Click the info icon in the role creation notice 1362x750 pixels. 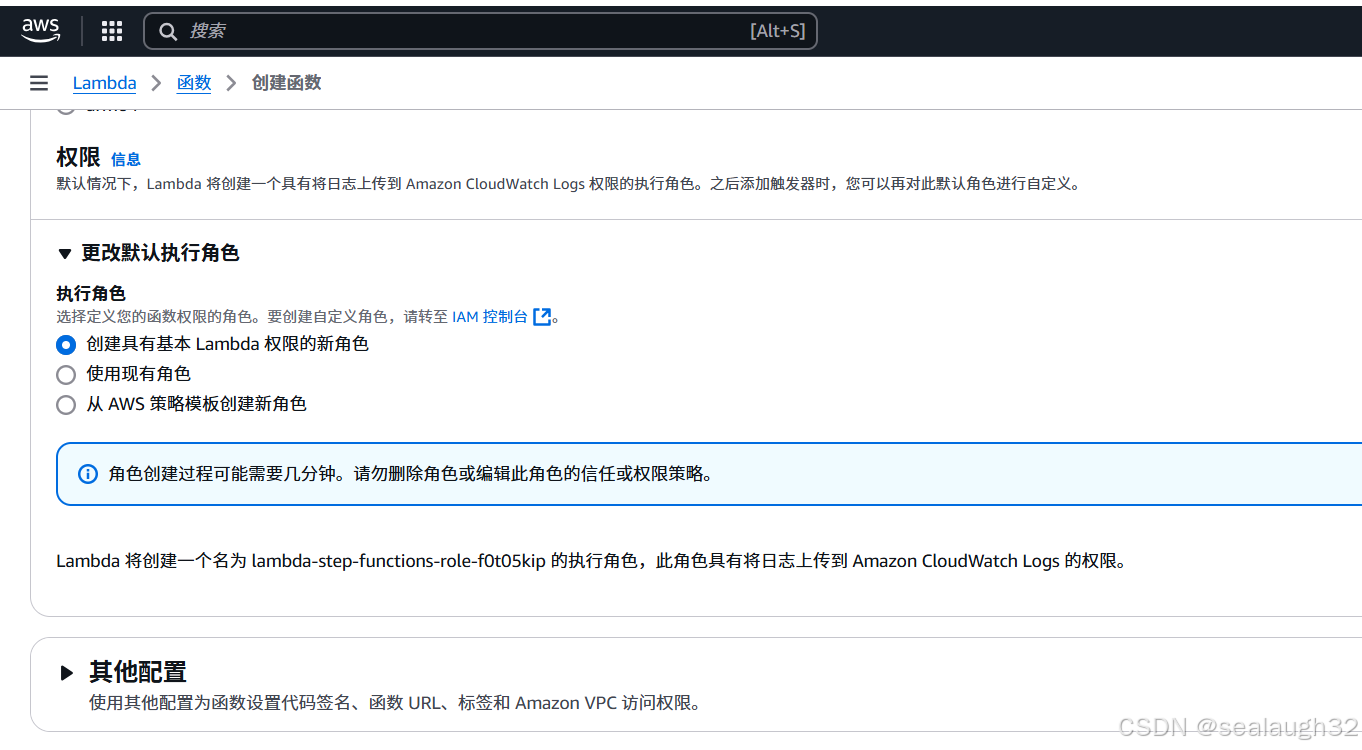(88, 474)
